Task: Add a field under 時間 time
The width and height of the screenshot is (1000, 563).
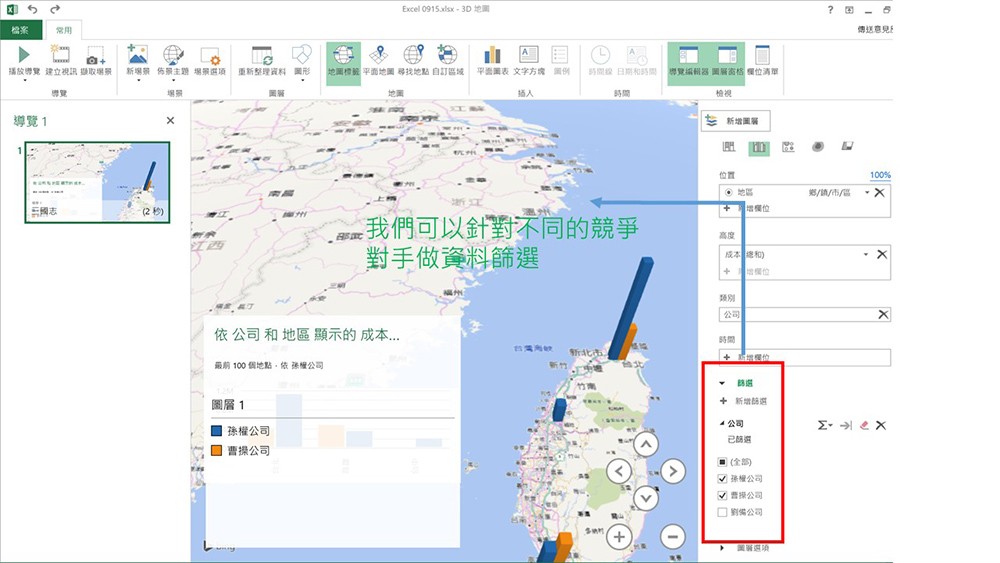Action: coord(747,357)
